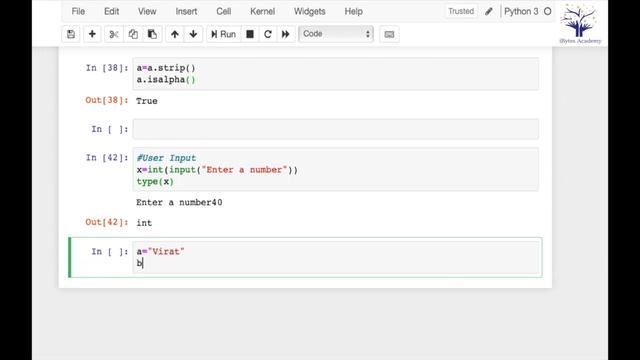
Task: Click the In [42] prompt label
Action: pos(107,158)
